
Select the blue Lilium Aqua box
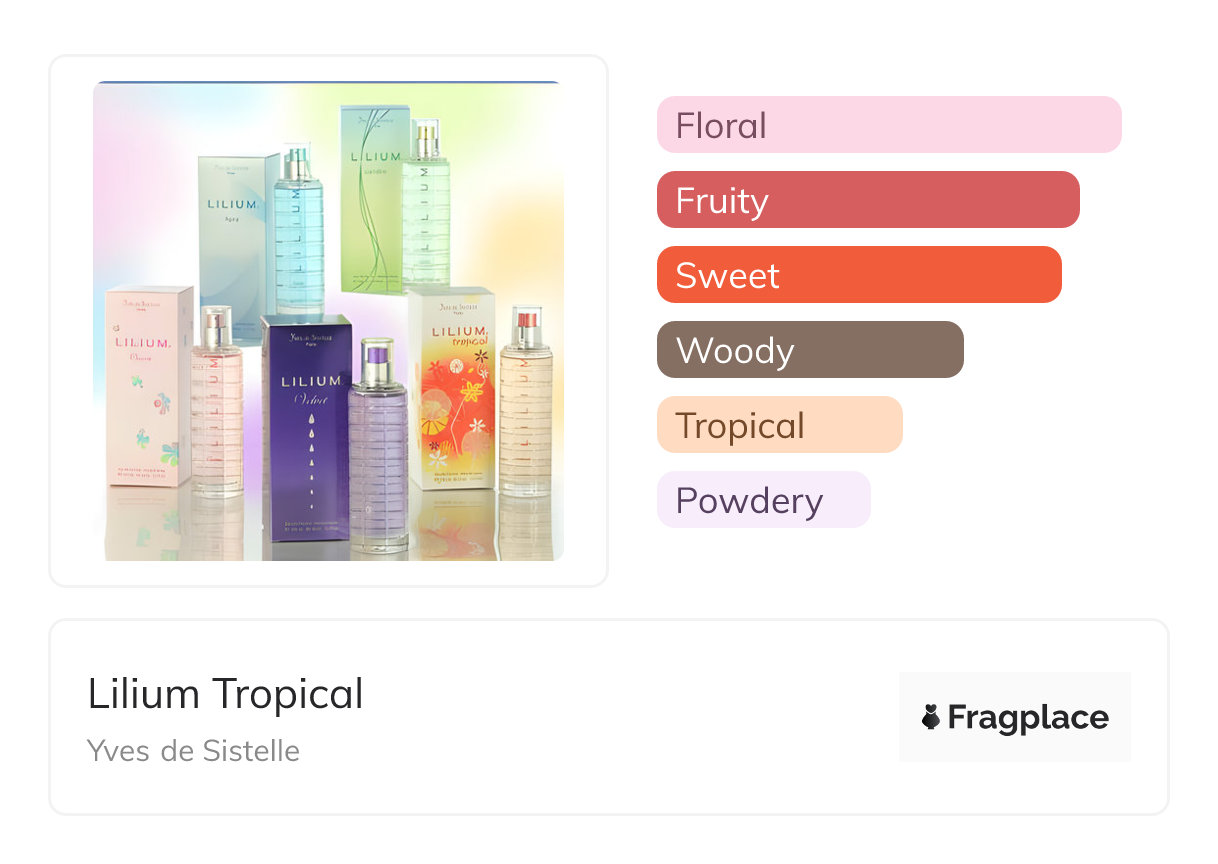236,235
